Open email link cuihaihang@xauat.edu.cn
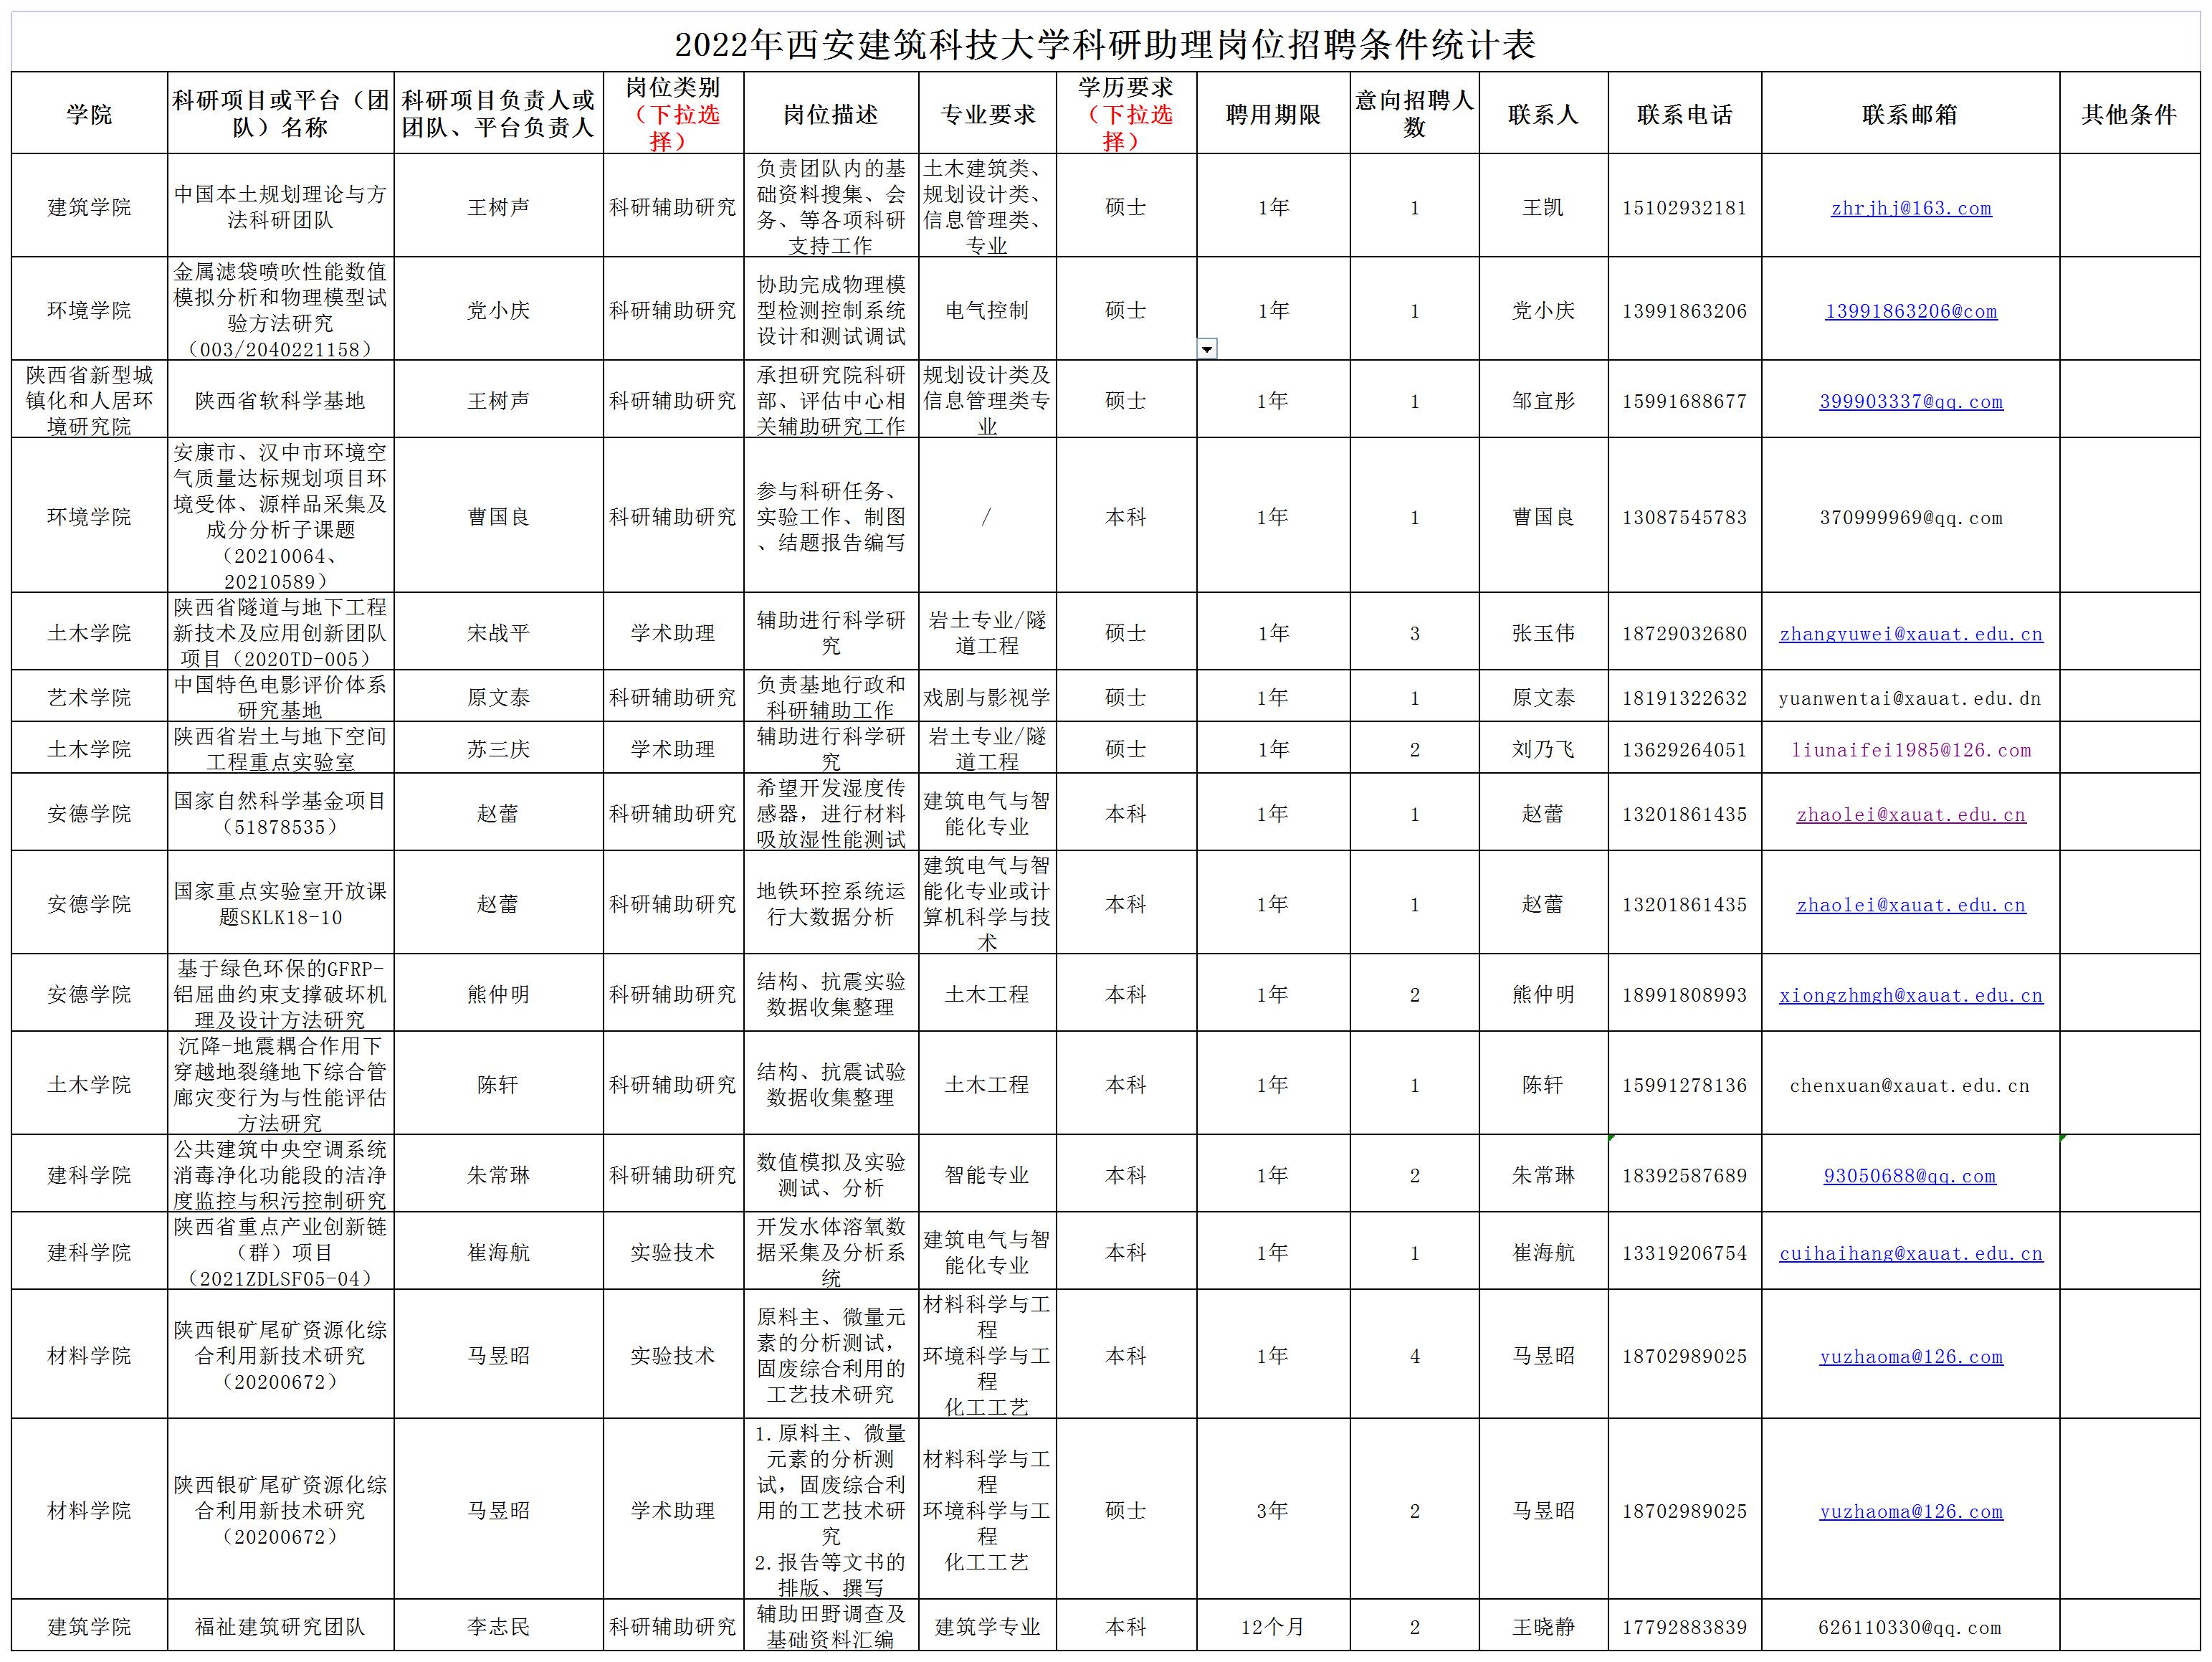Image resolution: width=2212 pixels, height=1662 pixels. click(1910, 1253)
